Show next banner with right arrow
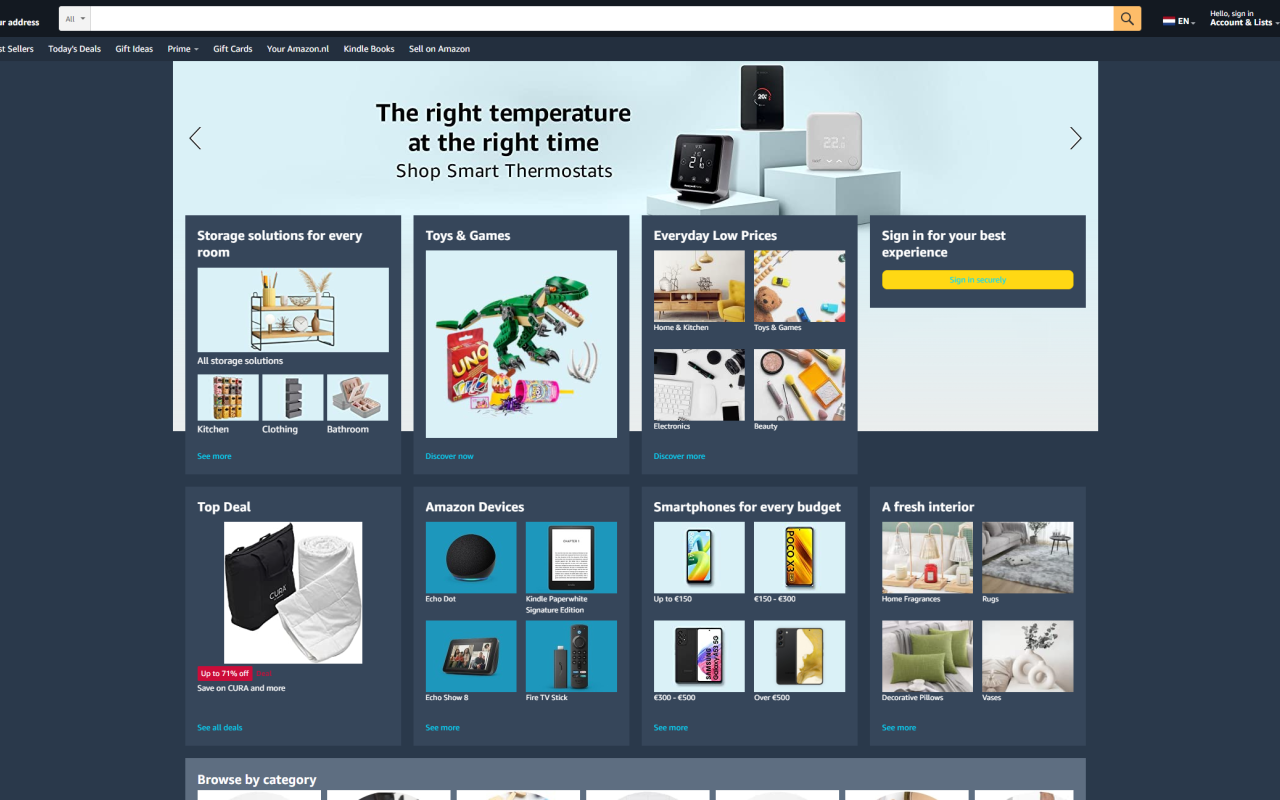The width and height of the screenshot is (1280, 800). pyautogui.click(x=1076, y=138)
